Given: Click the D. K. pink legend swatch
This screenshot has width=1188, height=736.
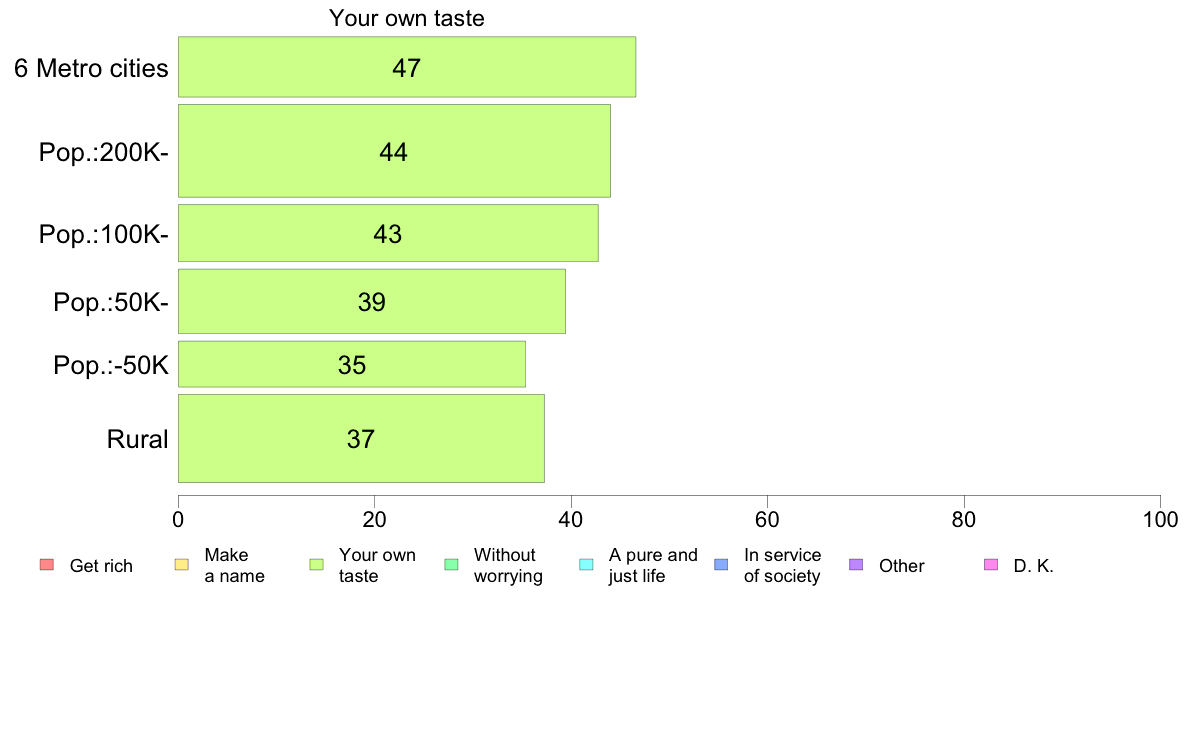Looking at the screenshot, I should tap(991, 565).
